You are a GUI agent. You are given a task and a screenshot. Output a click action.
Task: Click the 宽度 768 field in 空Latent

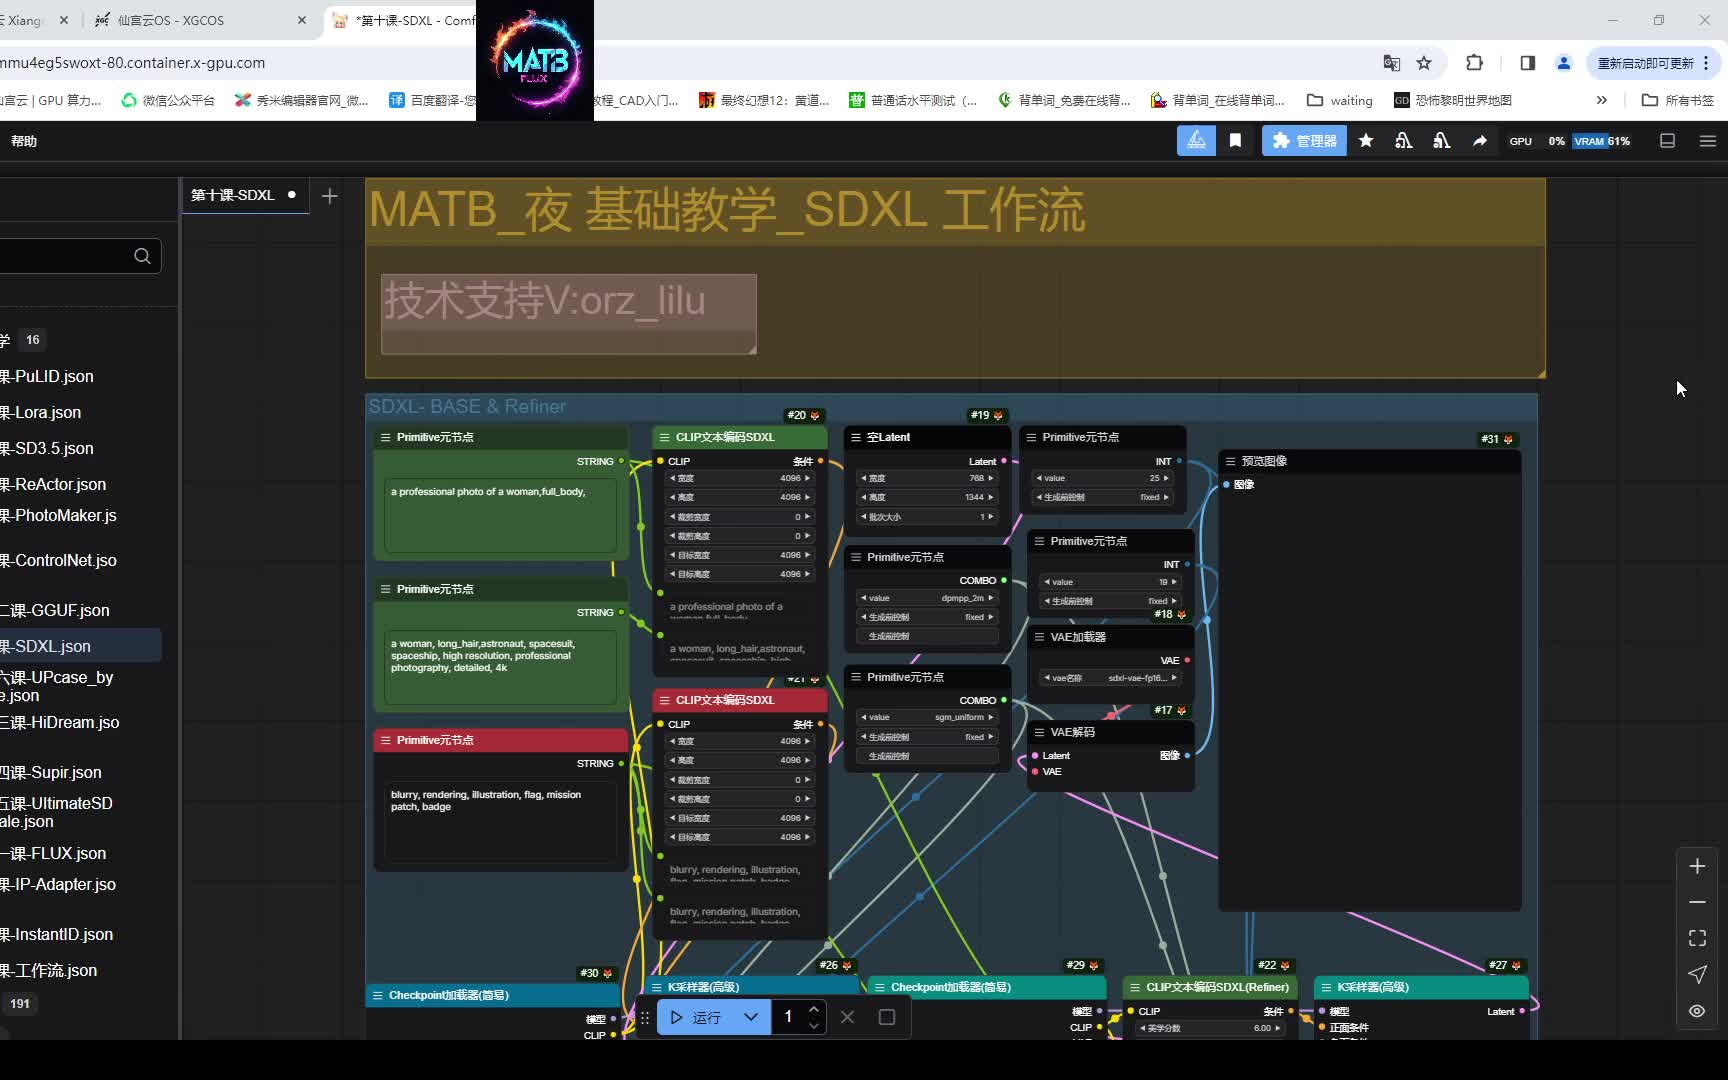928,478
